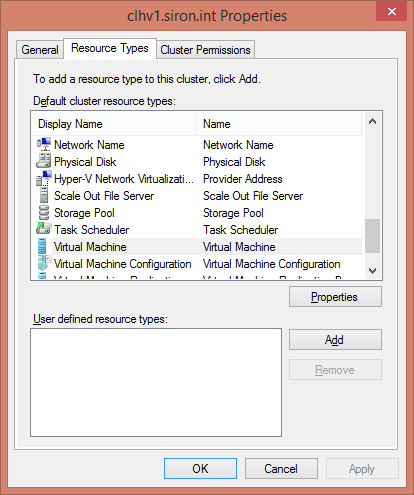Click the Task Scheduler resource icon

point(44,229)
